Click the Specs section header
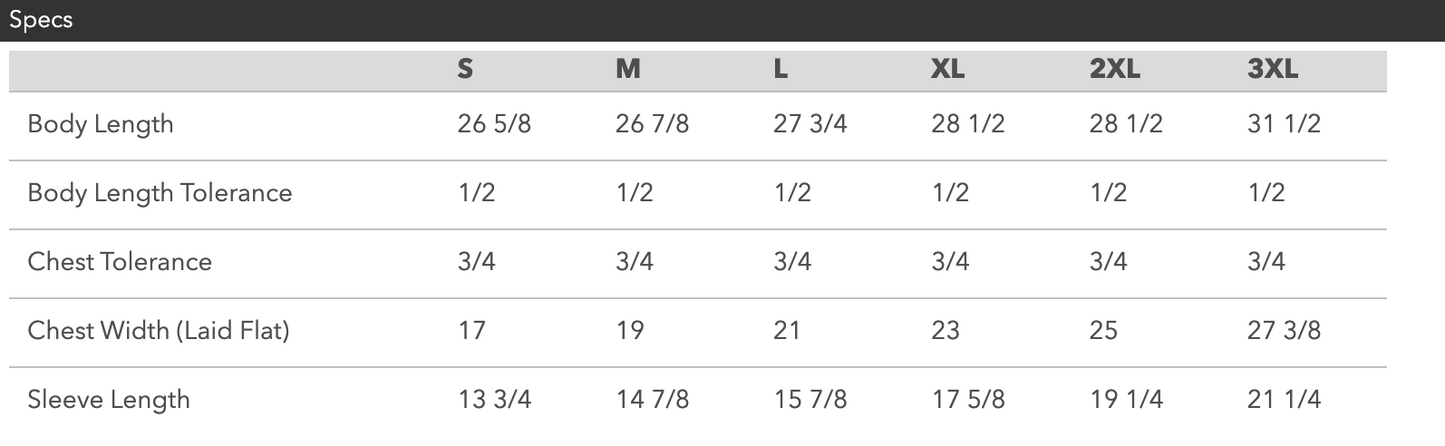The height and width of the screenshot is (446, 1445). coord(41,20)
